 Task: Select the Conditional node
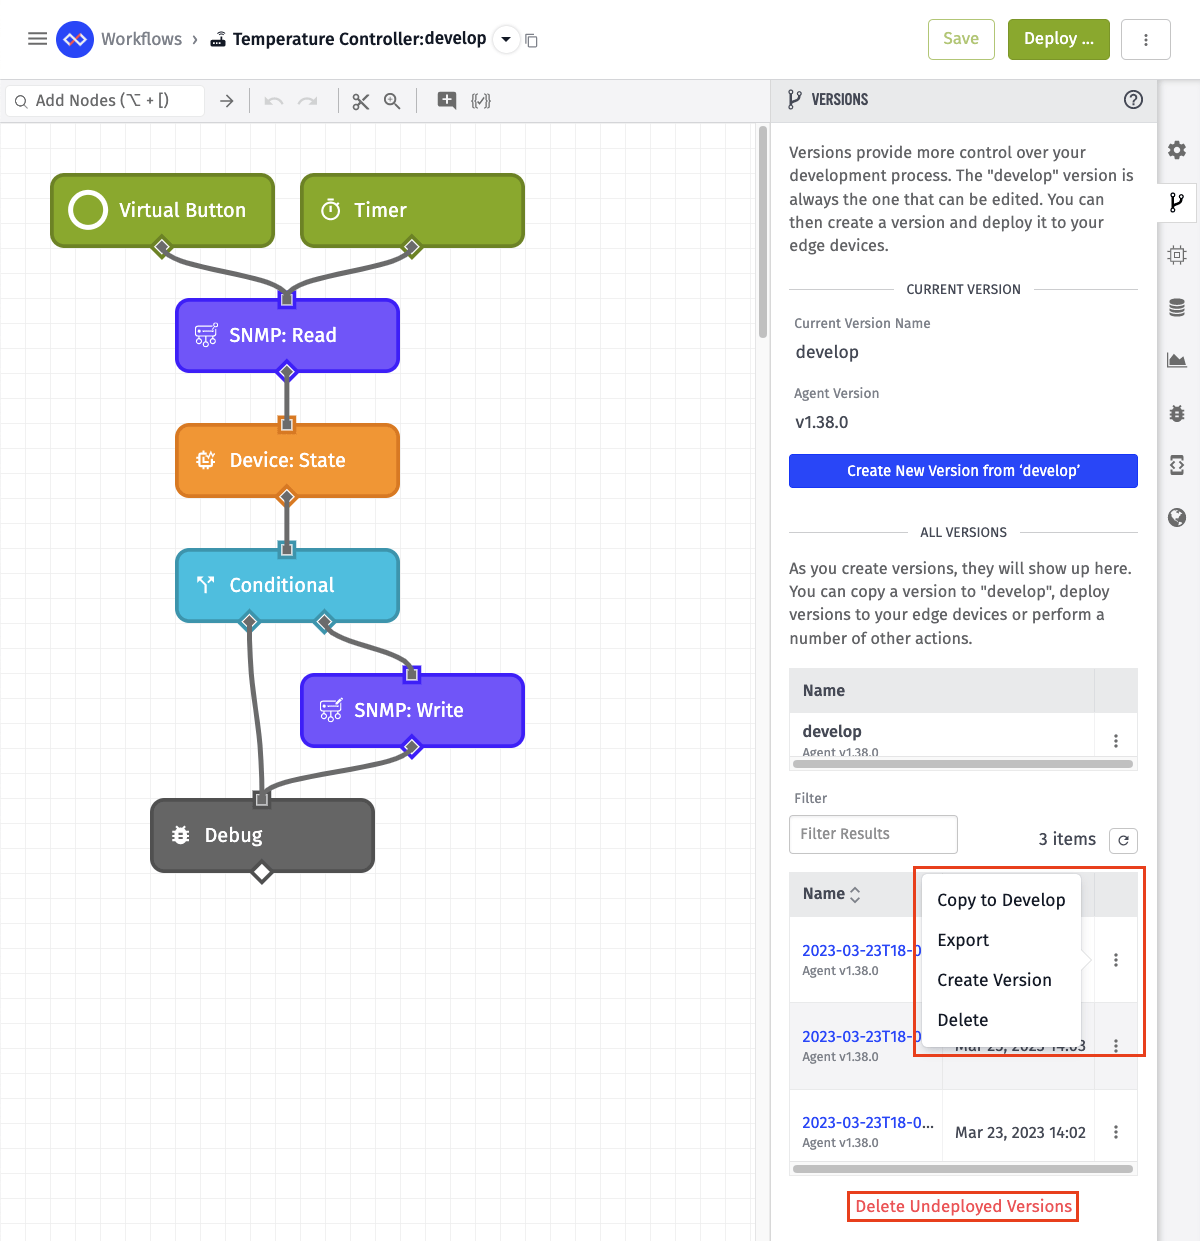pyautogui.click(x=287, y=585)
